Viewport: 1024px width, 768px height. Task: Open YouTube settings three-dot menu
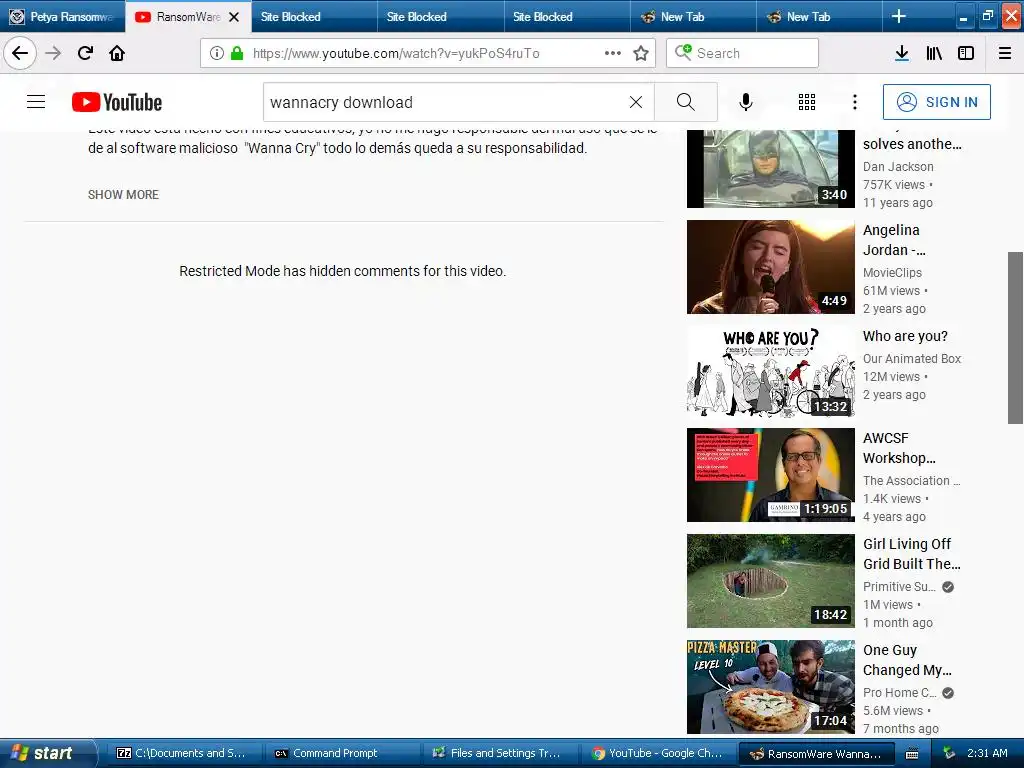(x=855, y=102)
